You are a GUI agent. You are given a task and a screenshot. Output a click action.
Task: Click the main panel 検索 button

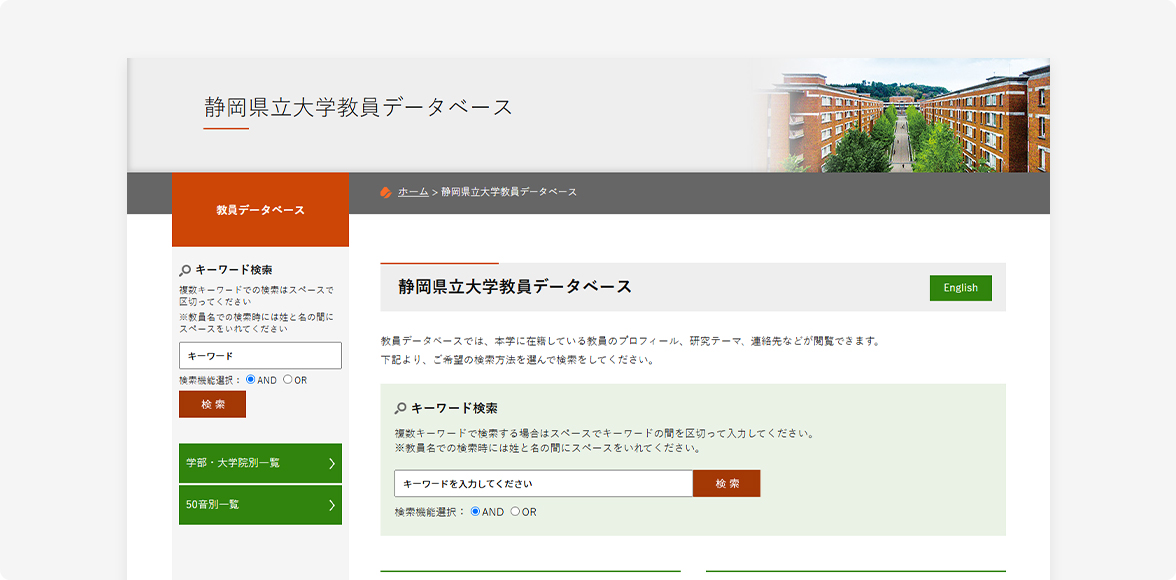click(x=727, y=484)
